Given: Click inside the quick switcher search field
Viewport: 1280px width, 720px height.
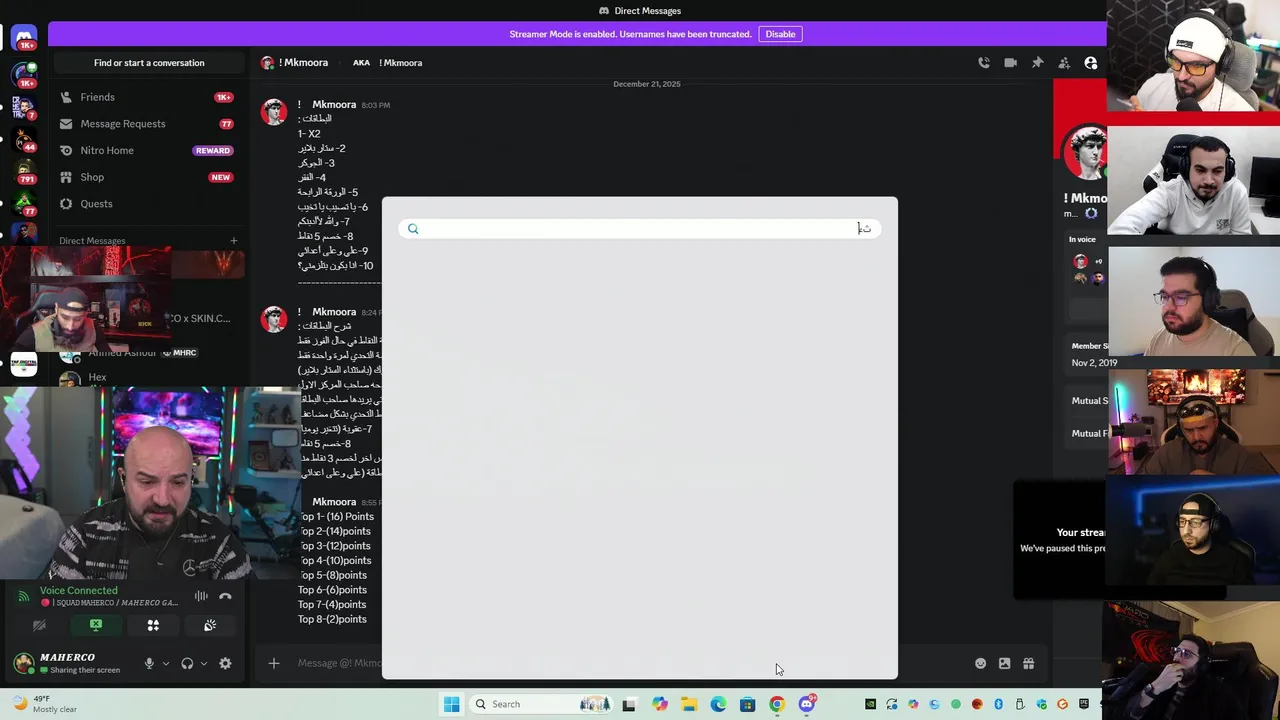Looking at the screenshot, I should coord(640,229).
